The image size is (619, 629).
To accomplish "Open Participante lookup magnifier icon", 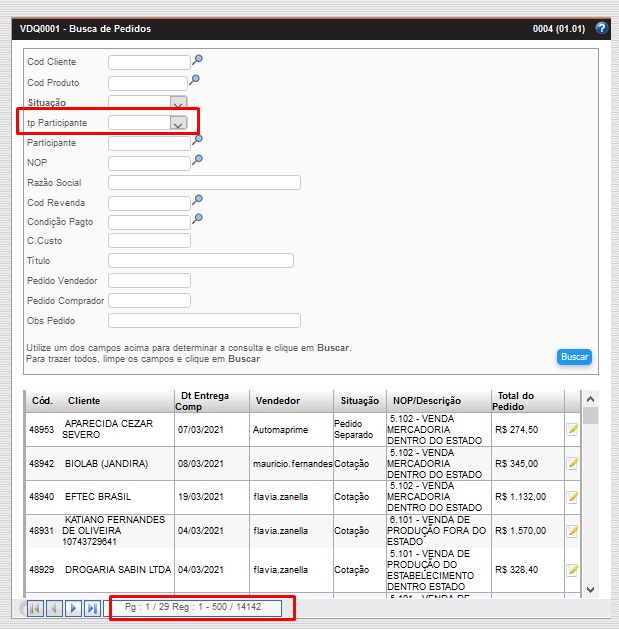I will pyautogui.click(x=197, y=140).
